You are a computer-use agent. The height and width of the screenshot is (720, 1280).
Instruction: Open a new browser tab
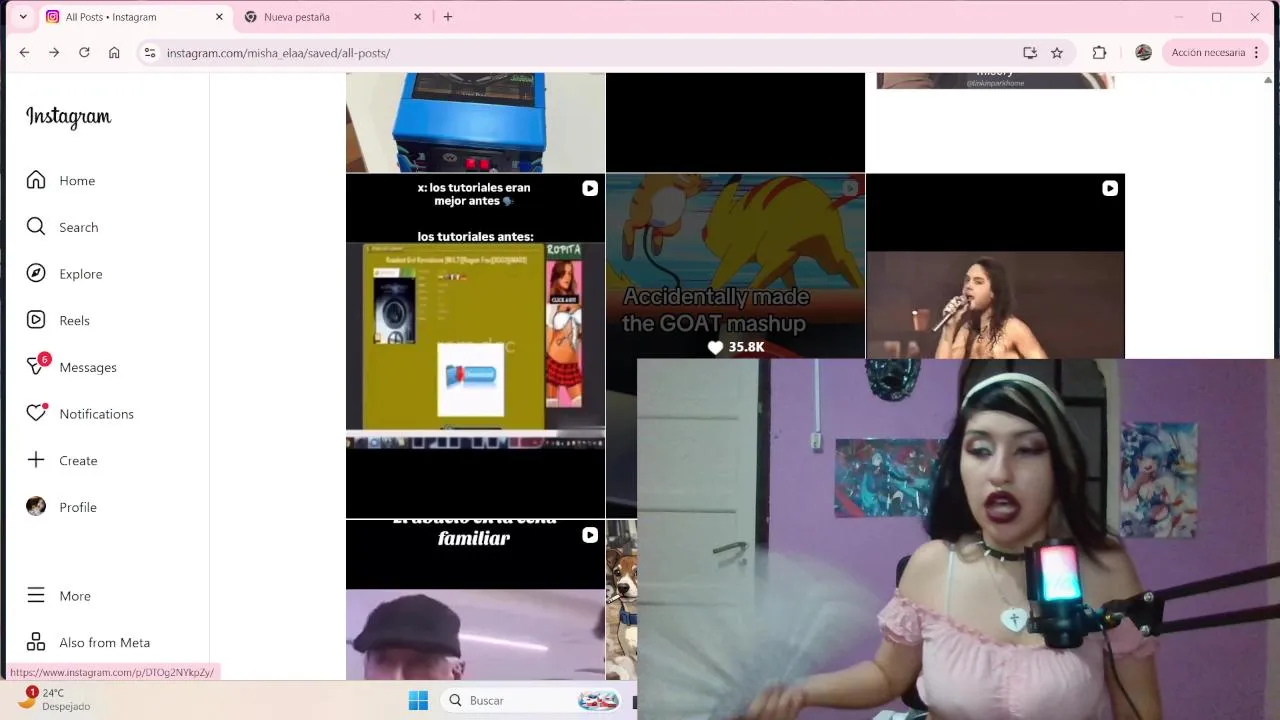point(448,17)
